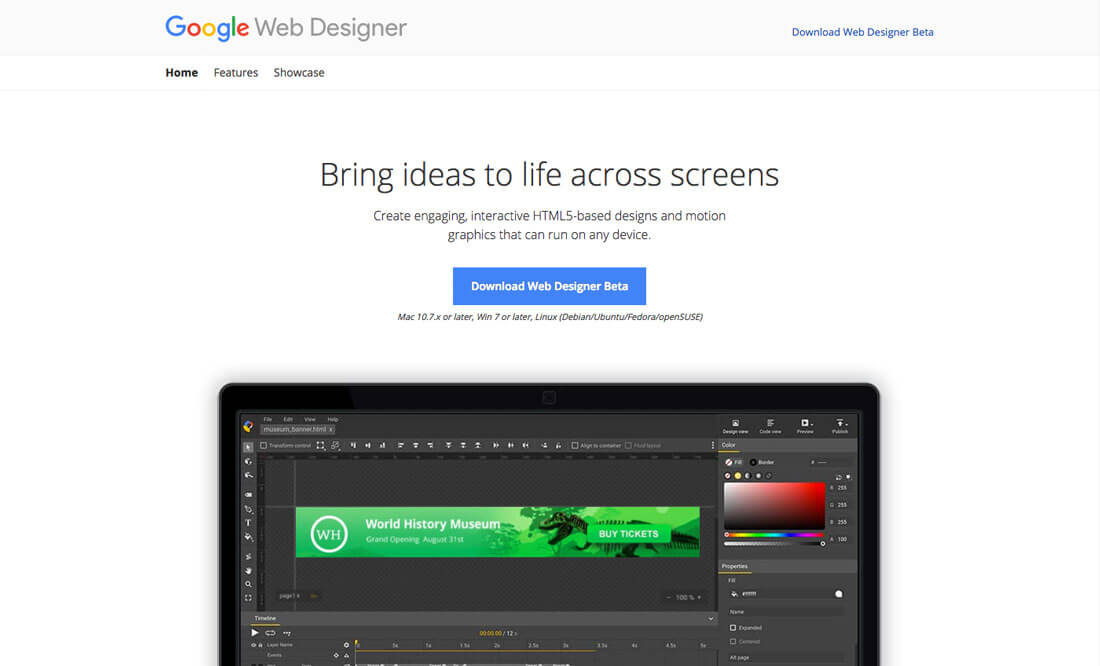Select the Zoom magnifier tool

click(x=248, y=584)
